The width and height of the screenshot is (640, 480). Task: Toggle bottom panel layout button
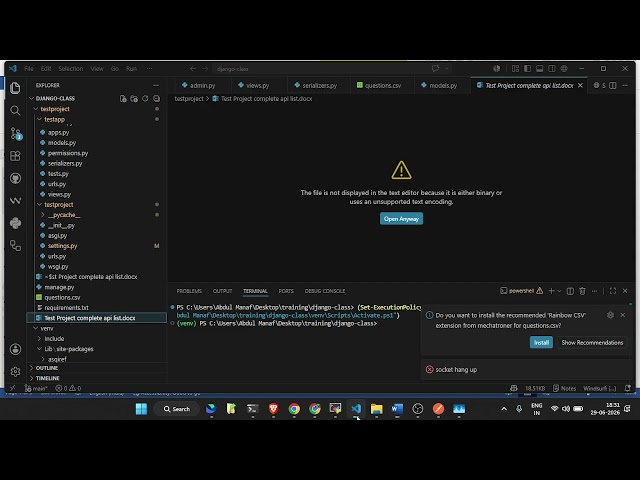click(540, 69)
